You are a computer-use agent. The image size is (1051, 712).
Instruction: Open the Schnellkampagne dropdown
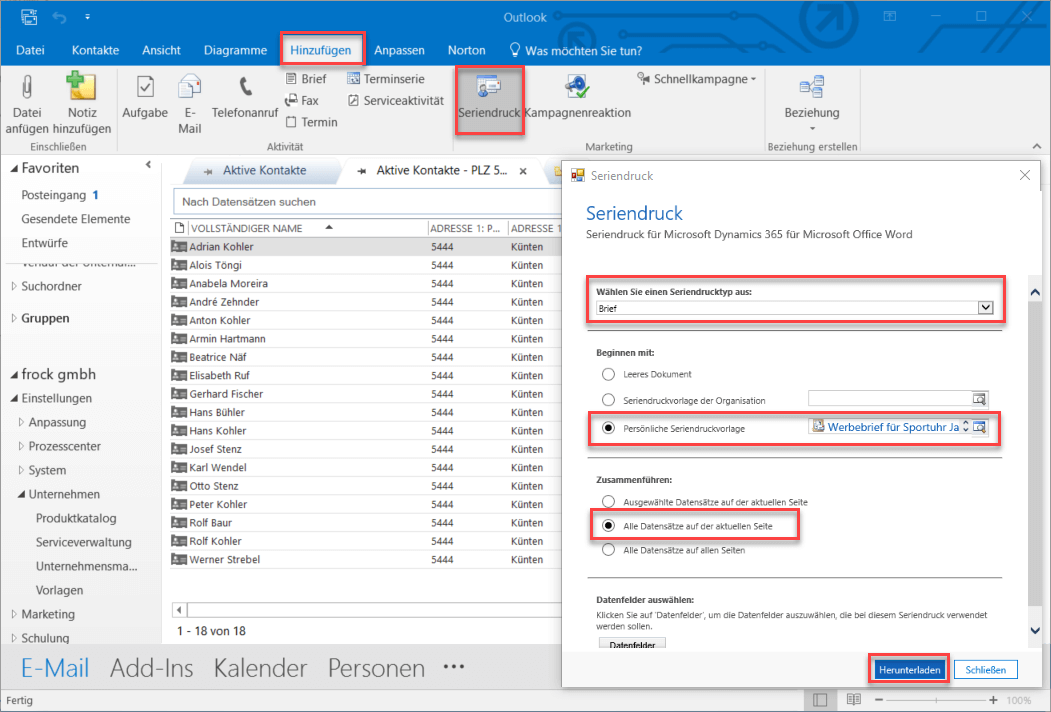tap(697, 79)
